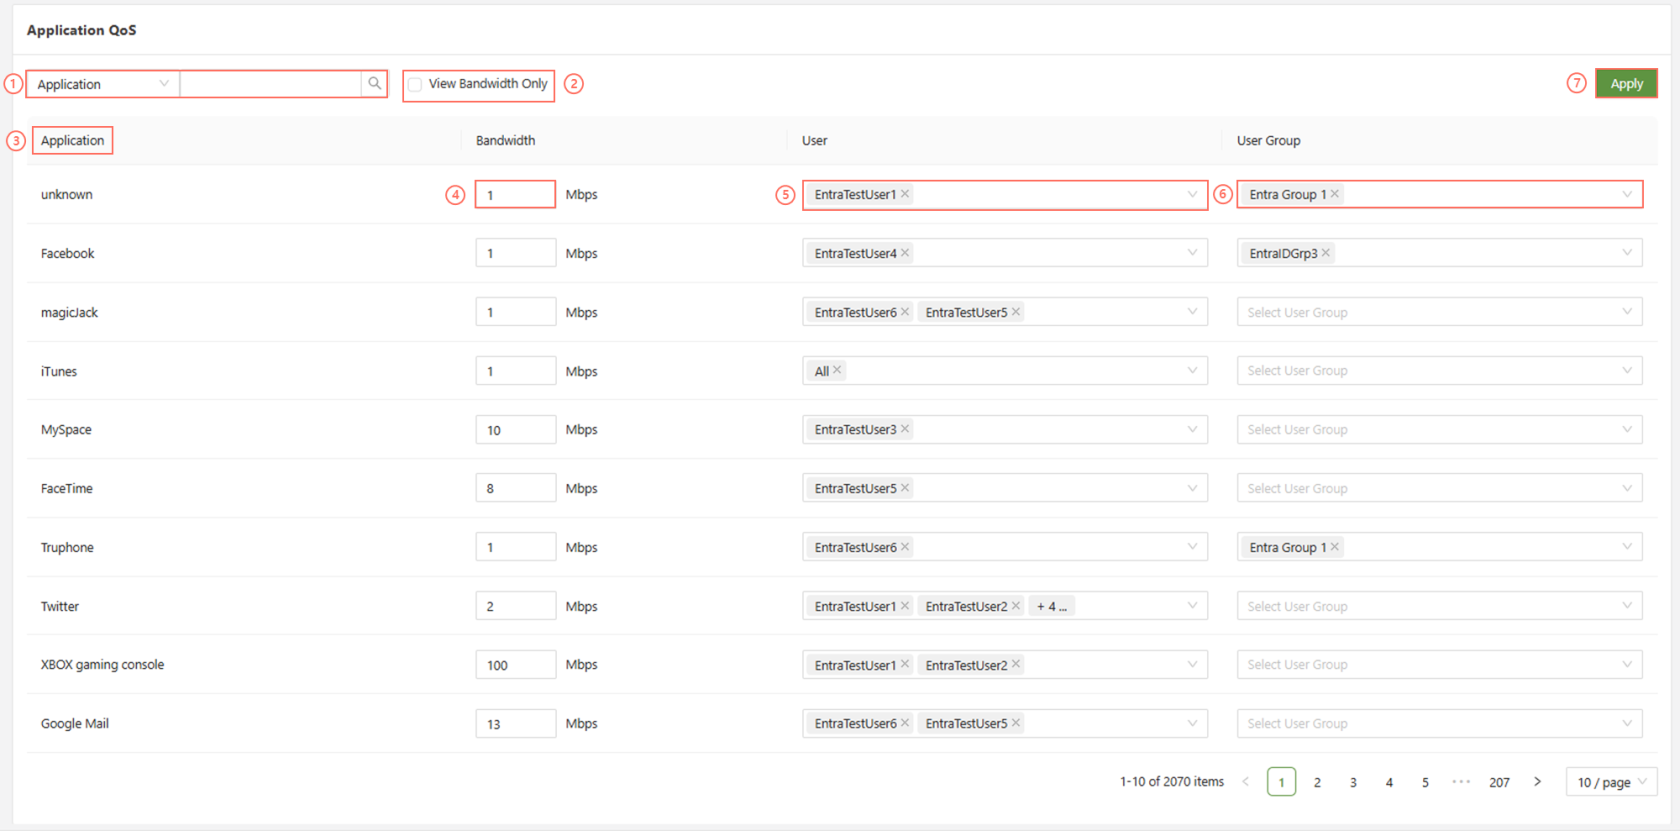Enable the View Bandwidth Only checkbox
Image resolution: width=1680 pixels, height=831 pixels.
415,84
